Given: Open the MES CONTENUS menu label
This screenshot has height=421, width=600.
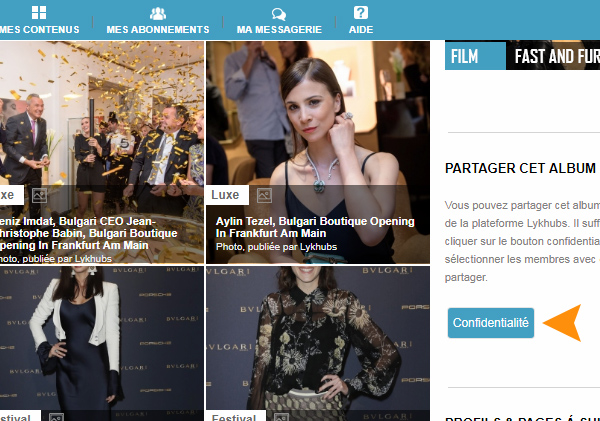Looking at the screenshot, I should click(39, 29).
